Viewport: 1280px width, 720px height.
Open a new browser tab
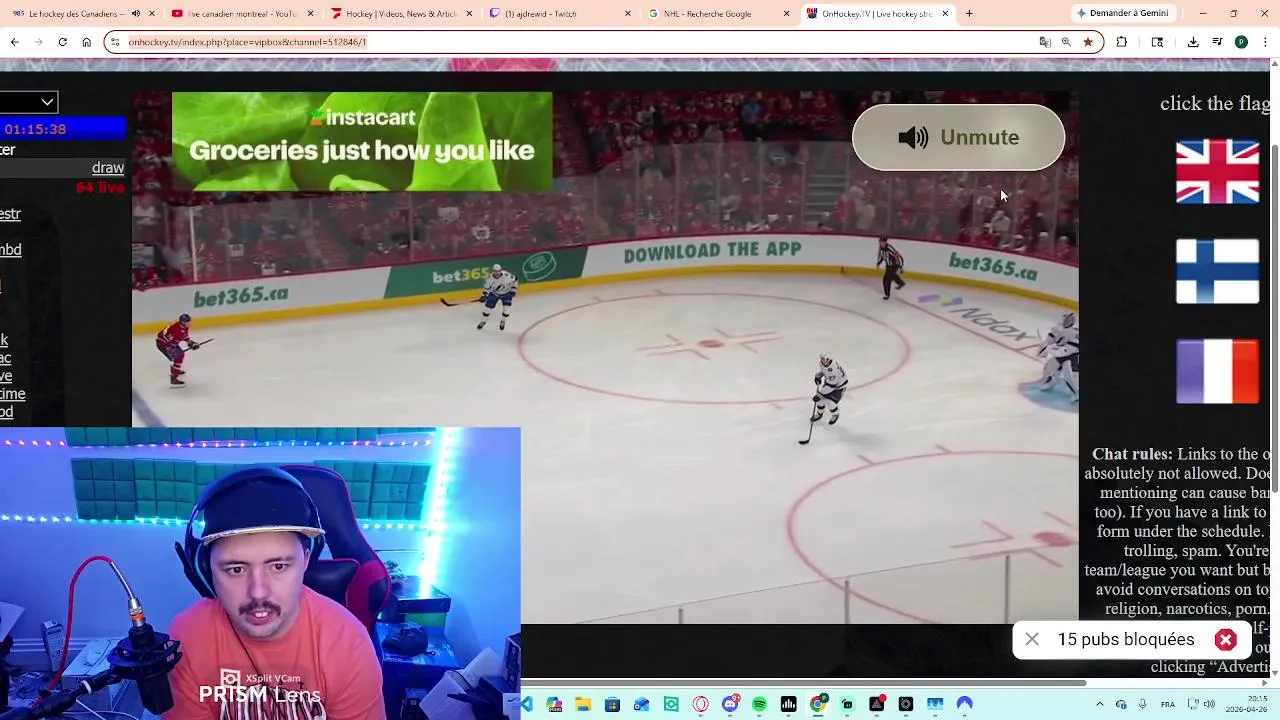point(969,14)
